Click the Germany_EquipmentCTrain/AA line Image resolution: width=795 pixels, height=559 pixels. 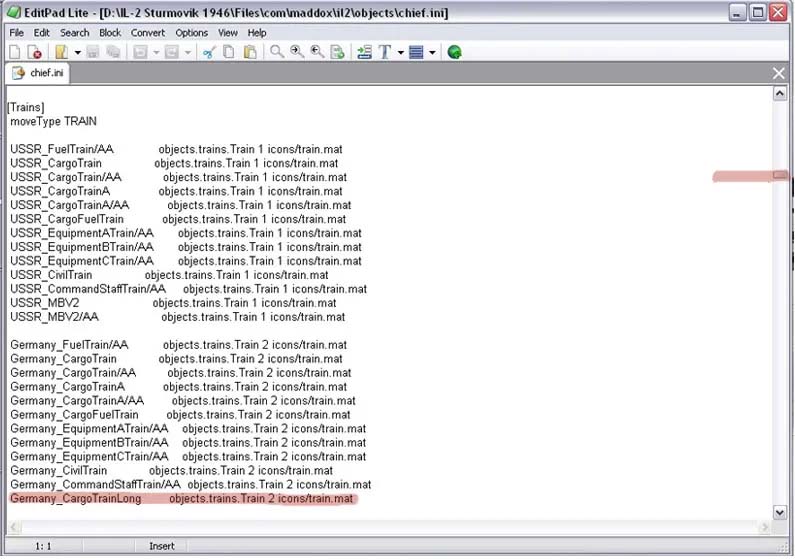pyautogui.click(x=188, y=456)
